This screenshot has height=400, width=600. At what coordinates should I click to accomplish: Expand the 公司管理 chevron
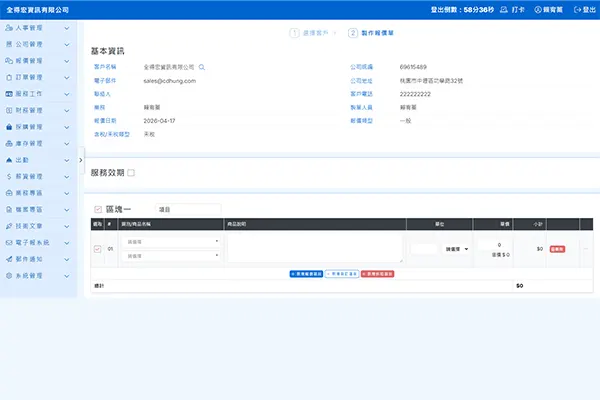click(x=67, y=45)
